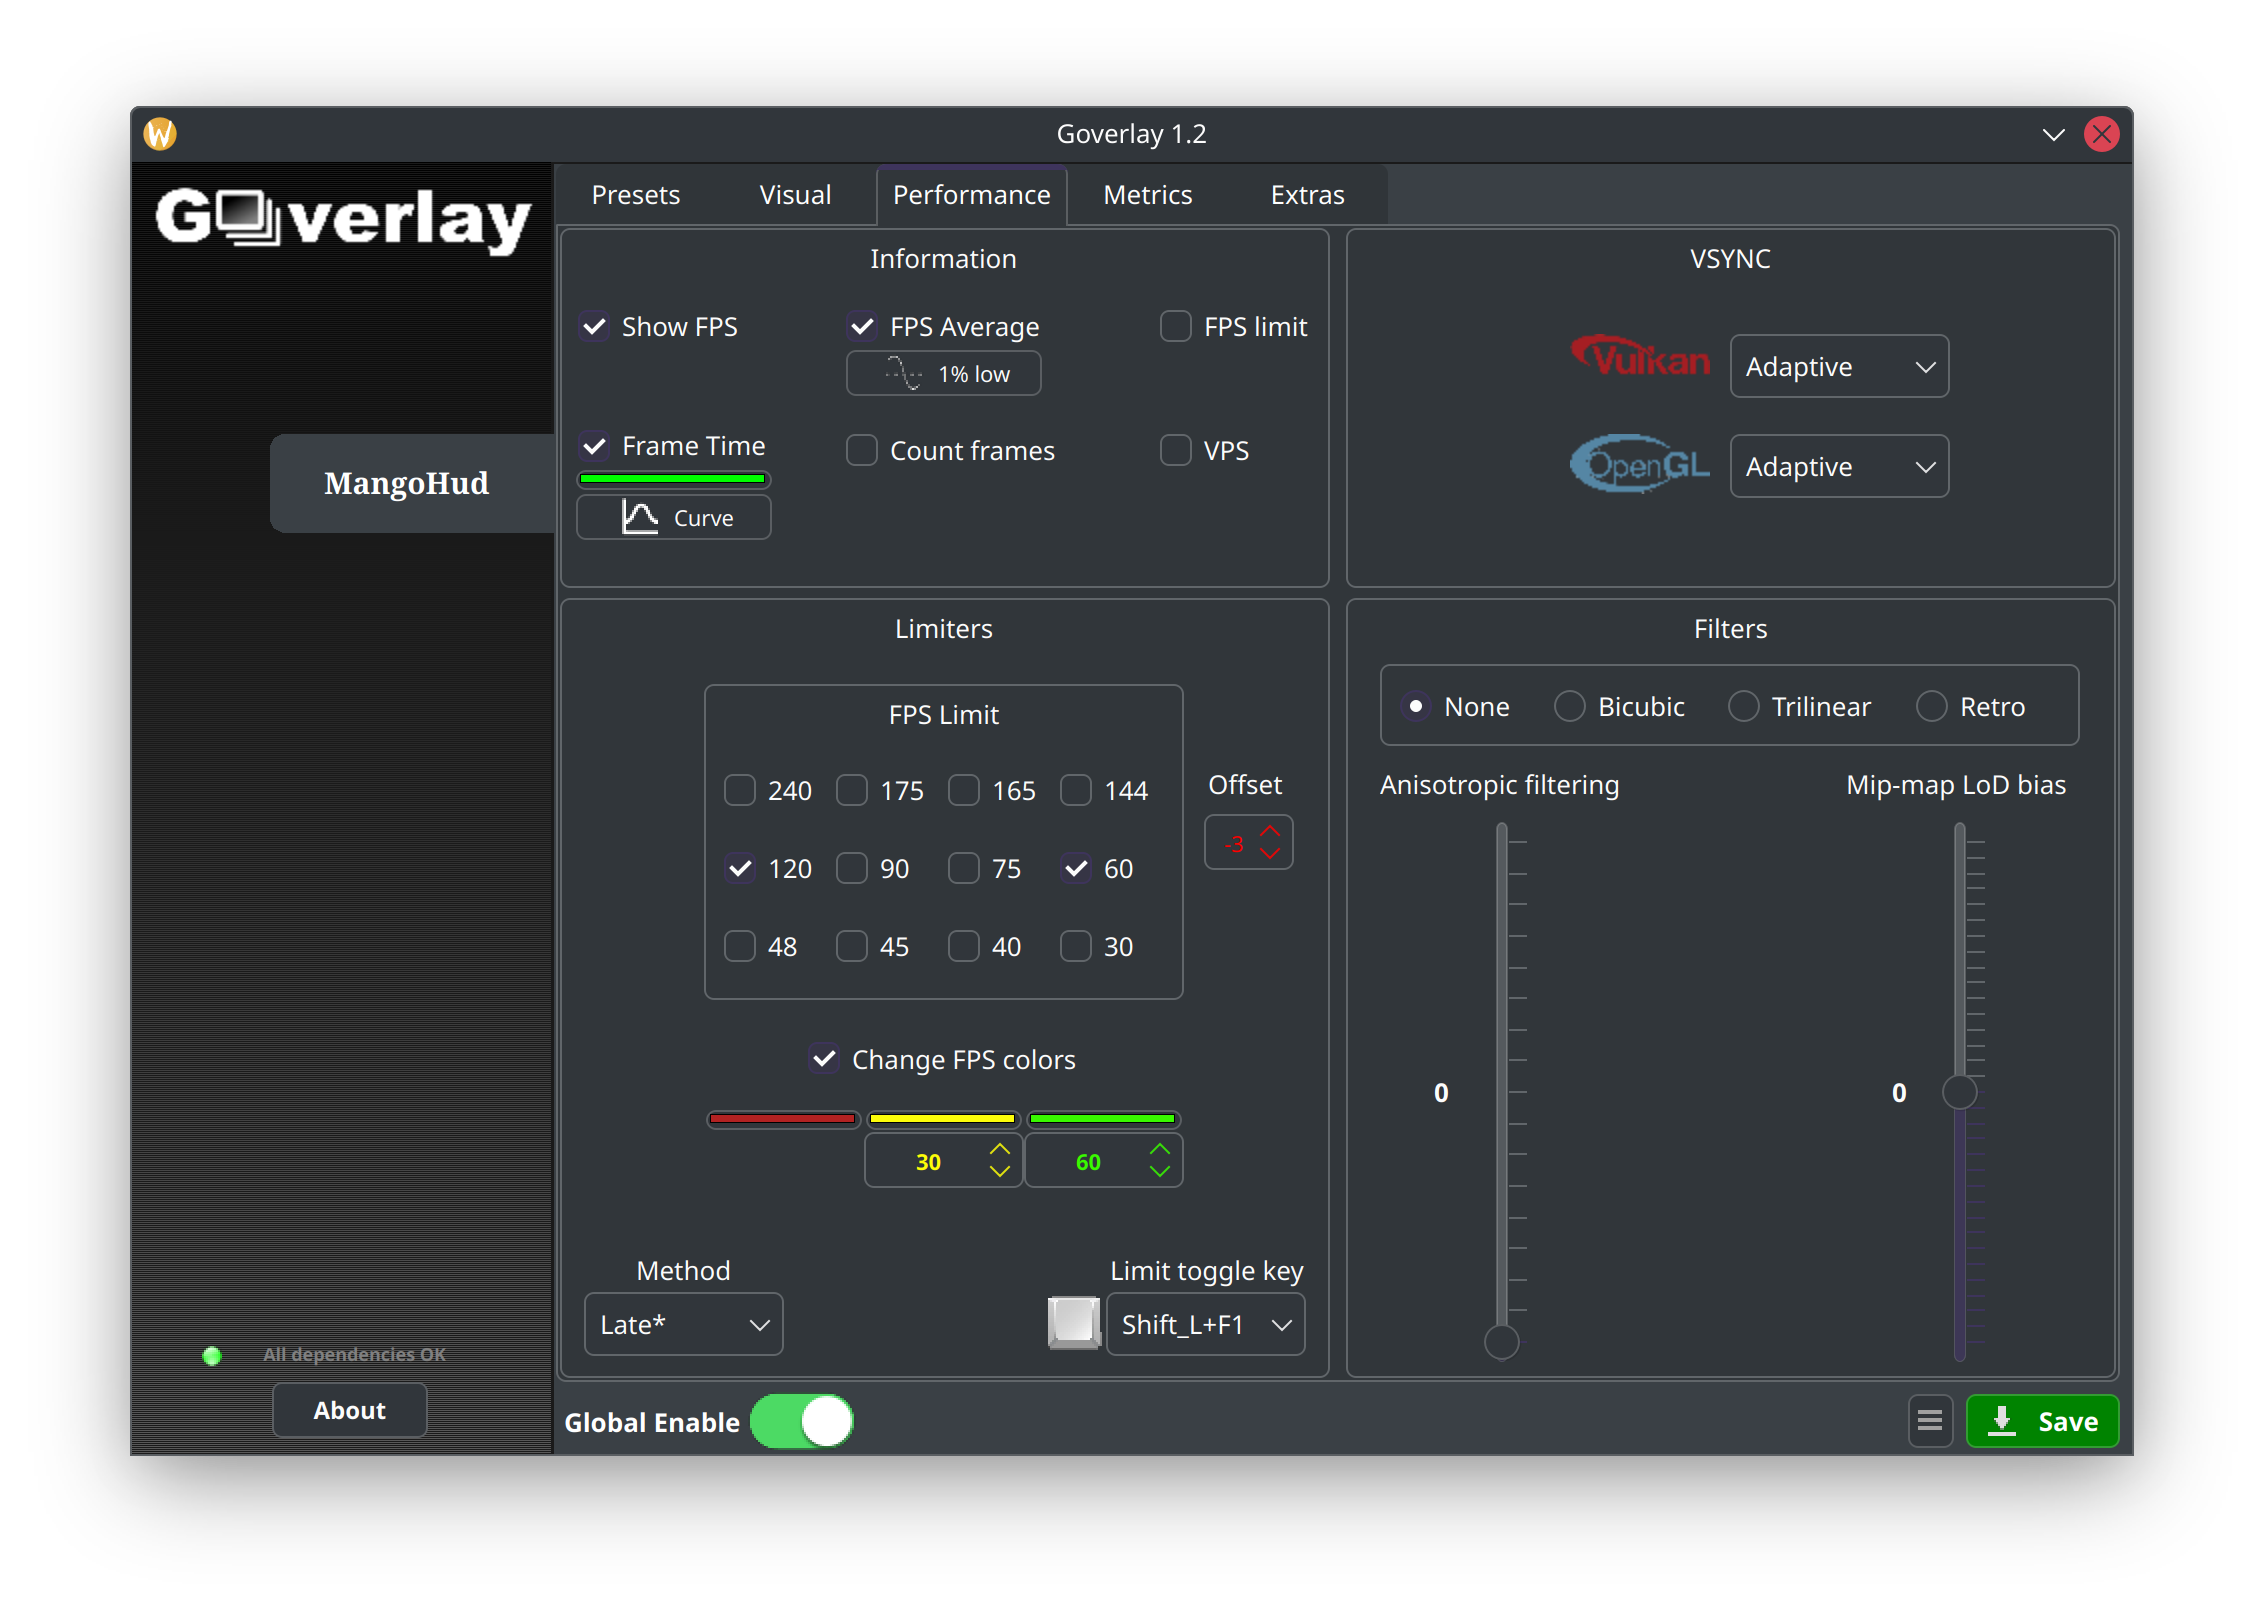2266x1612 pixels.
Task: Click the OpenGL logo icon
Action: tap(1640, 463)
